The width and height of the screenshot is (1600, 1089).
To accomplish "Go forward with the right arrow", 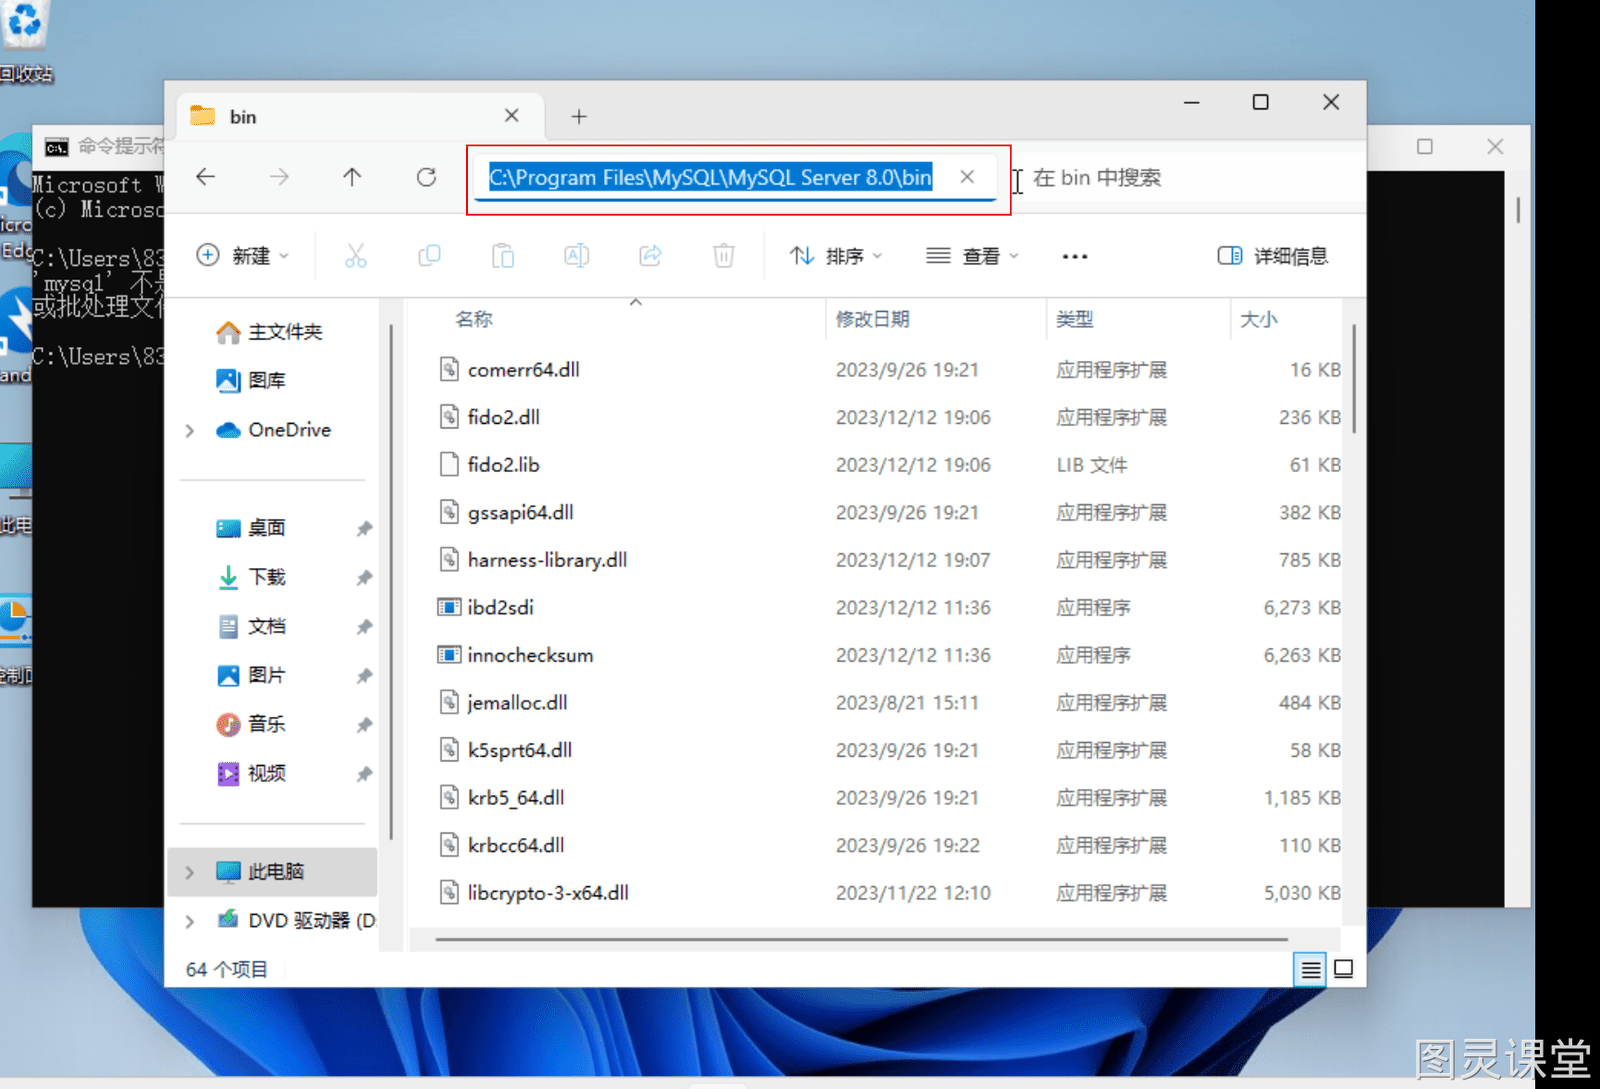I will pyautogui.click(x=279, y=177).
